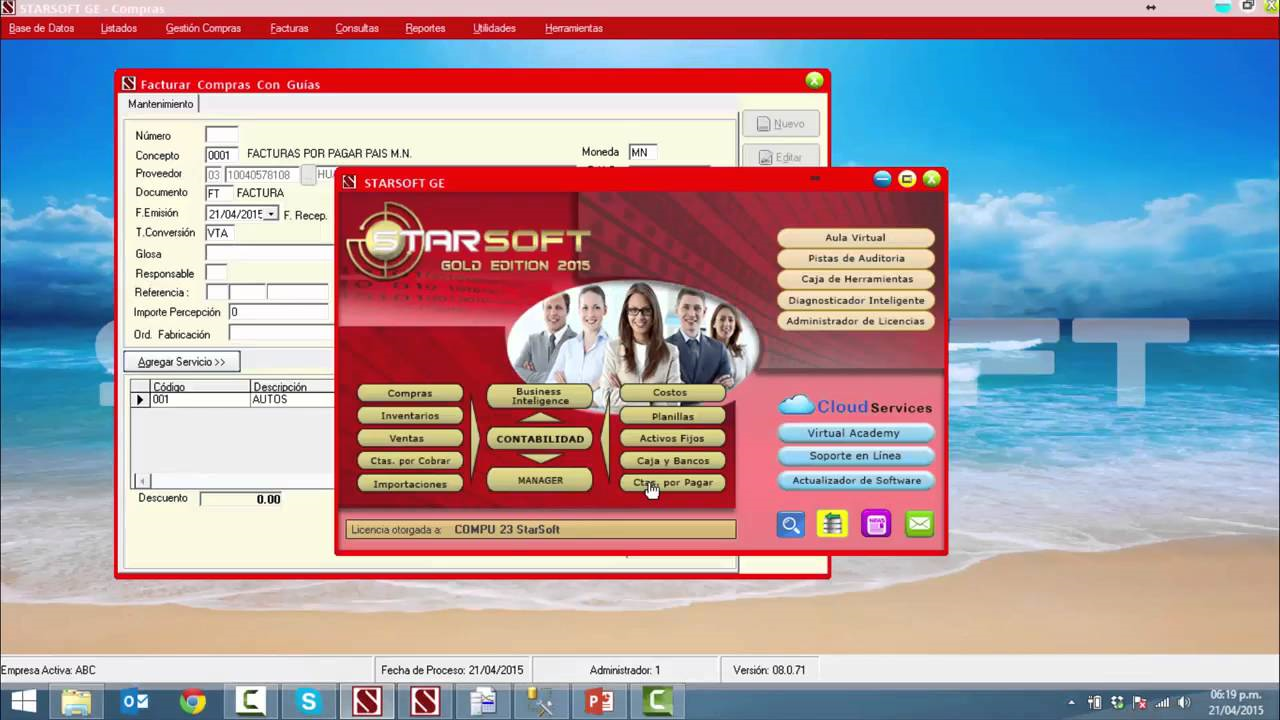Click the blue search magnifier icon

[790, 524]
